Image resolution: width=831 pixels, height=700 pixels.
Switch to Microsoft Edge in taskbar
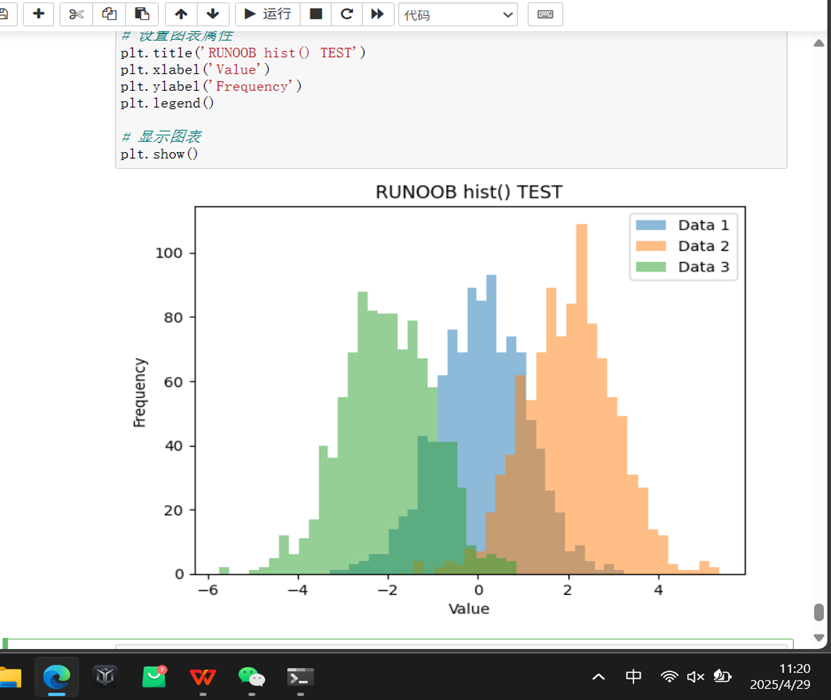pyautogui.click(x=57, y=677)
